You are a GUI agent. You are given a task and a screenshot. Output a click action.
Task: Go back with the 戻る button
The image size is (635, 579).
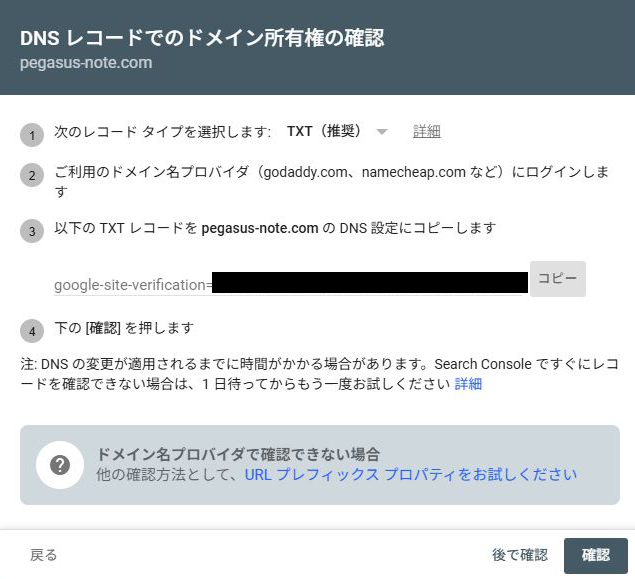[43, 555]
